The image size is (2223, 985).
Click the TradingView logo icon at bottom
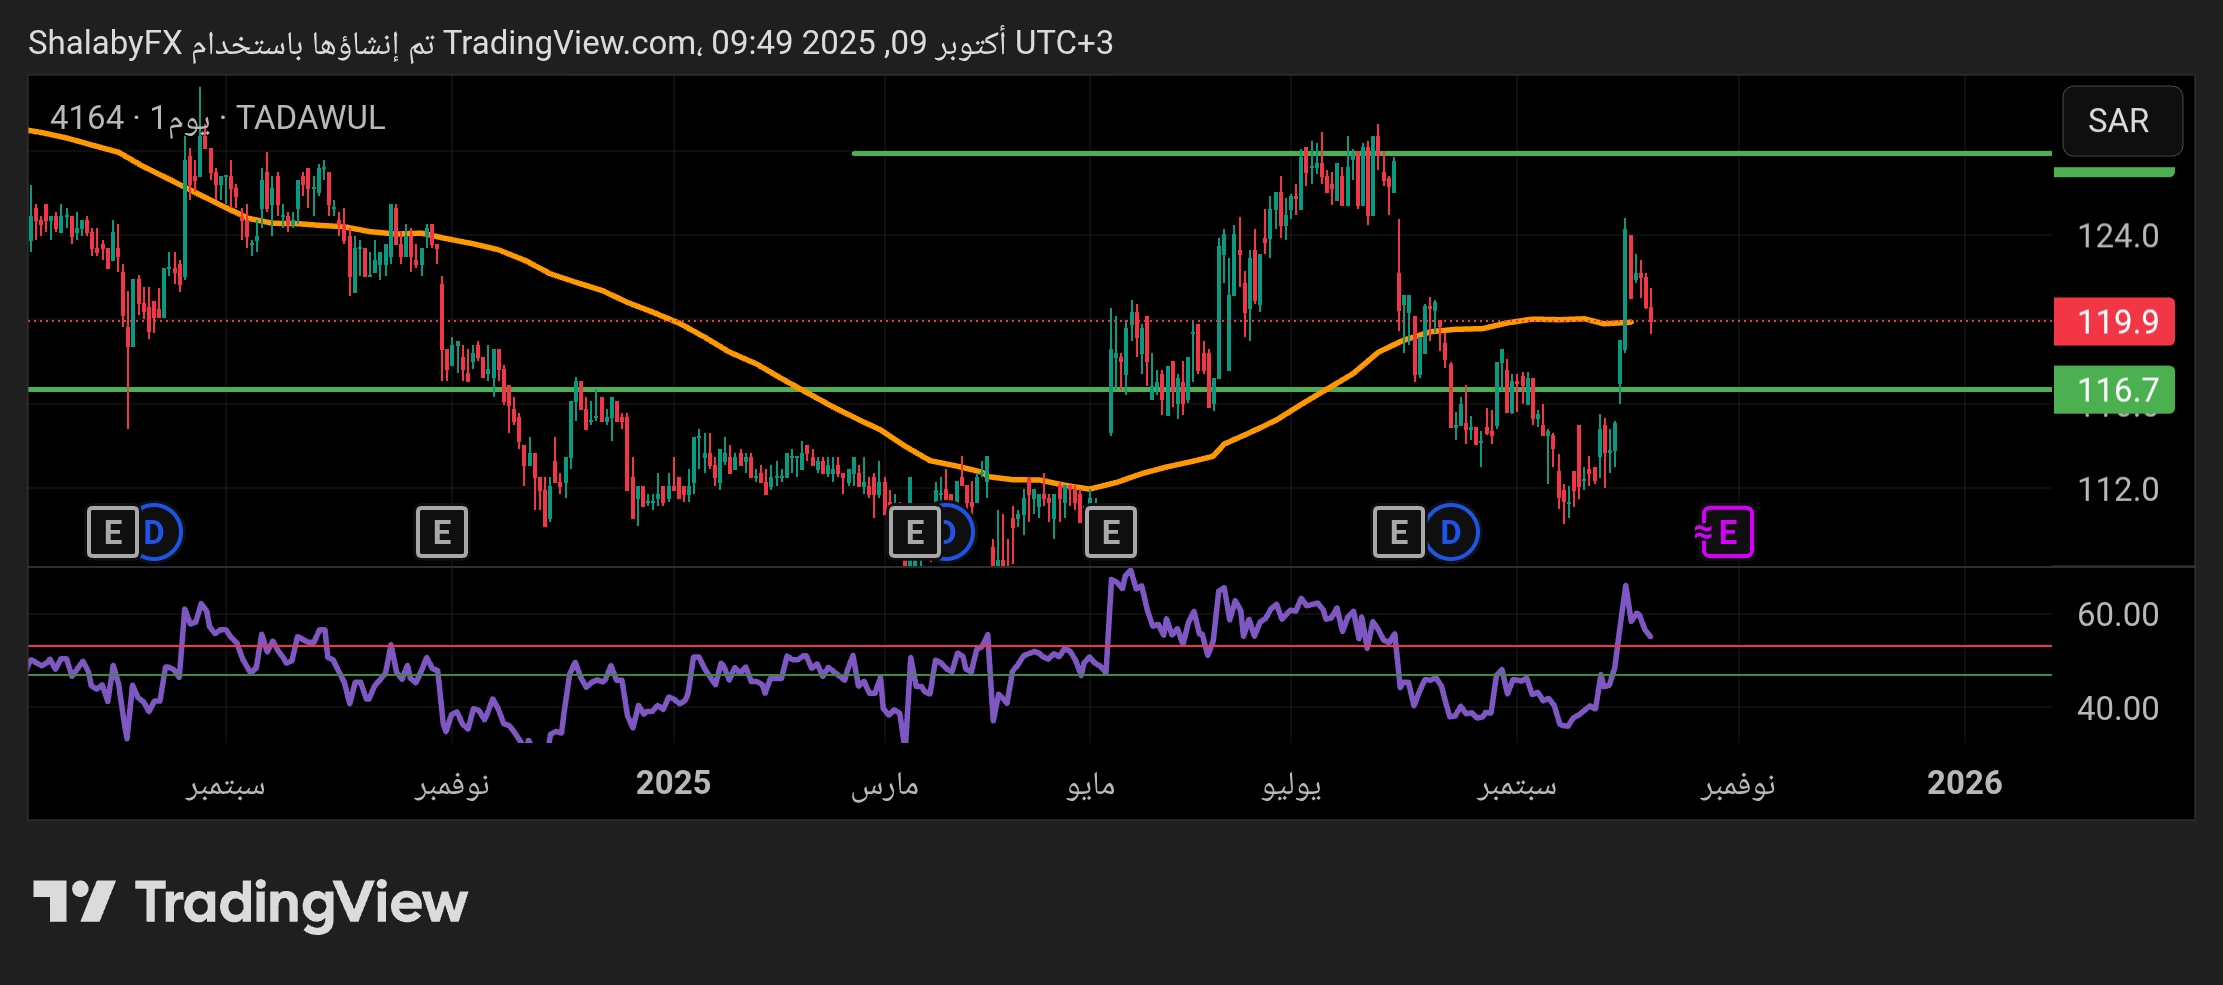[74, 902]
